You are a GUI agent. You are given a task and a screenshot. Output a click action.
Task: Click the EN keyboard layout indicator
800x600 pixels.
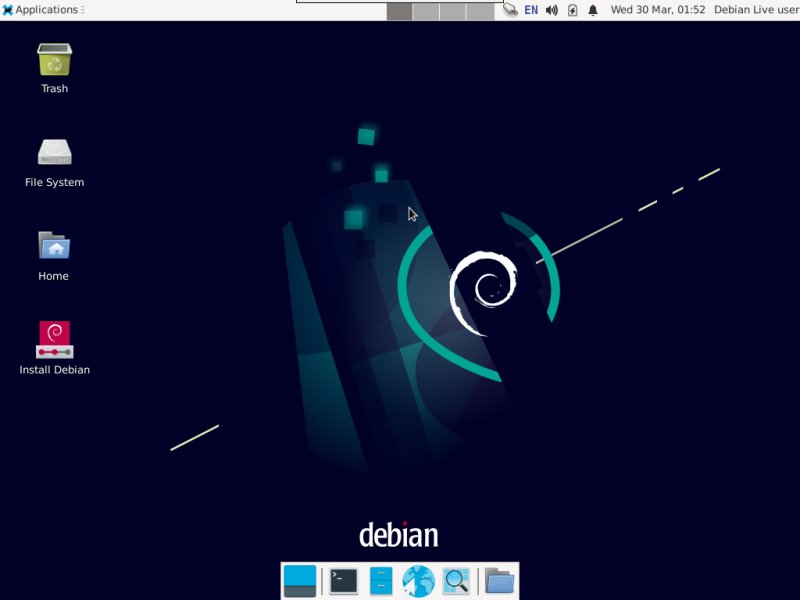[531, 10]
